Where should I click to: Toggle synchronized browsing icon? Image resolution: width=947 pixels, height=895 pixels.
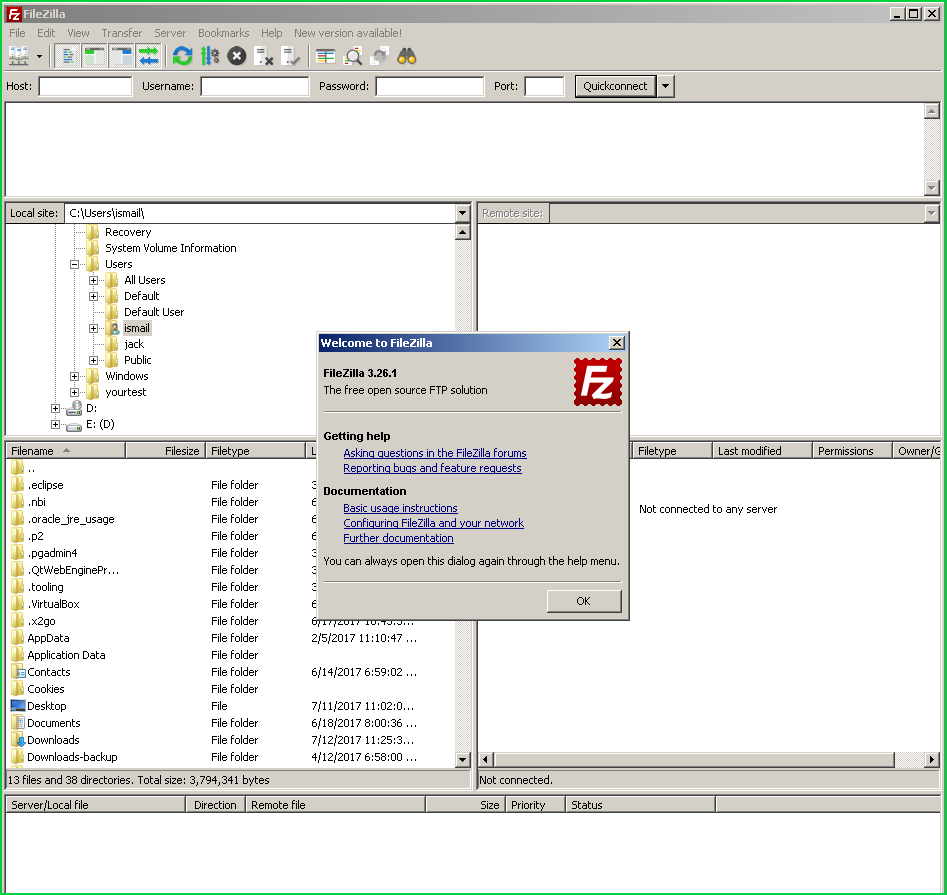tap(380, 57)
